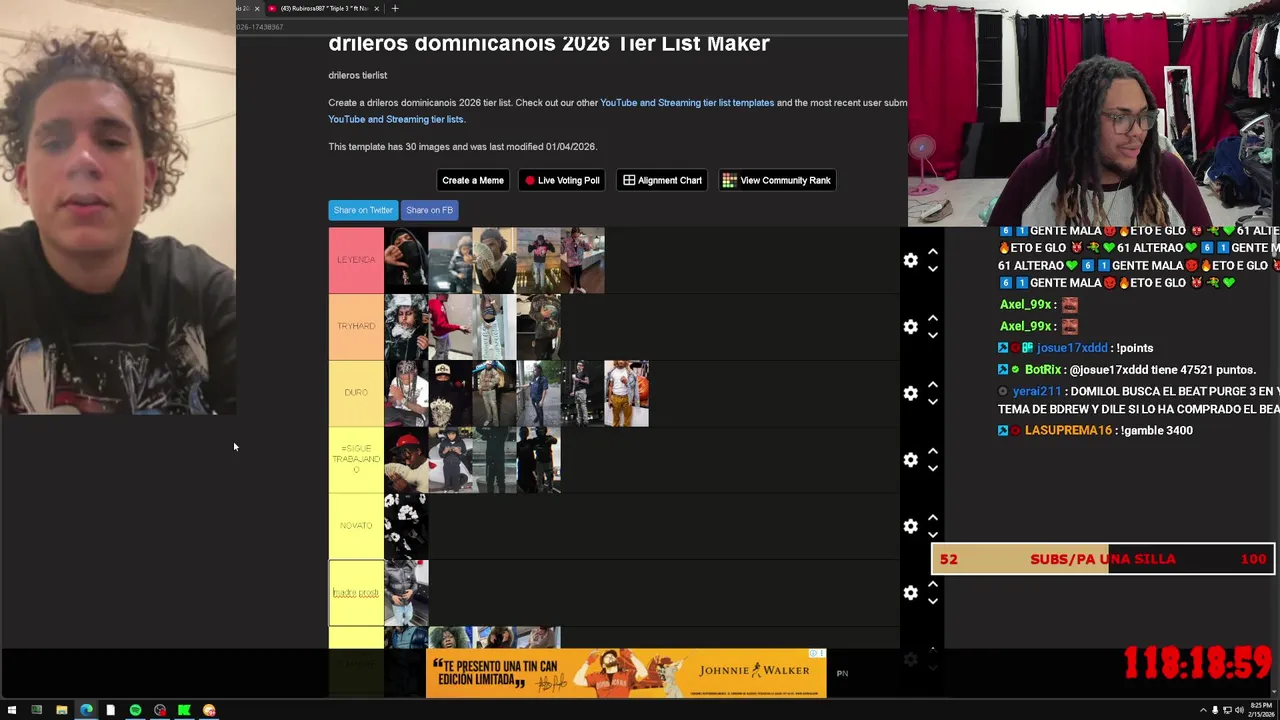The image size is (1280, 720).
Task: Open settings gear for LEYENDA tier
Action: tap(910, 260)
